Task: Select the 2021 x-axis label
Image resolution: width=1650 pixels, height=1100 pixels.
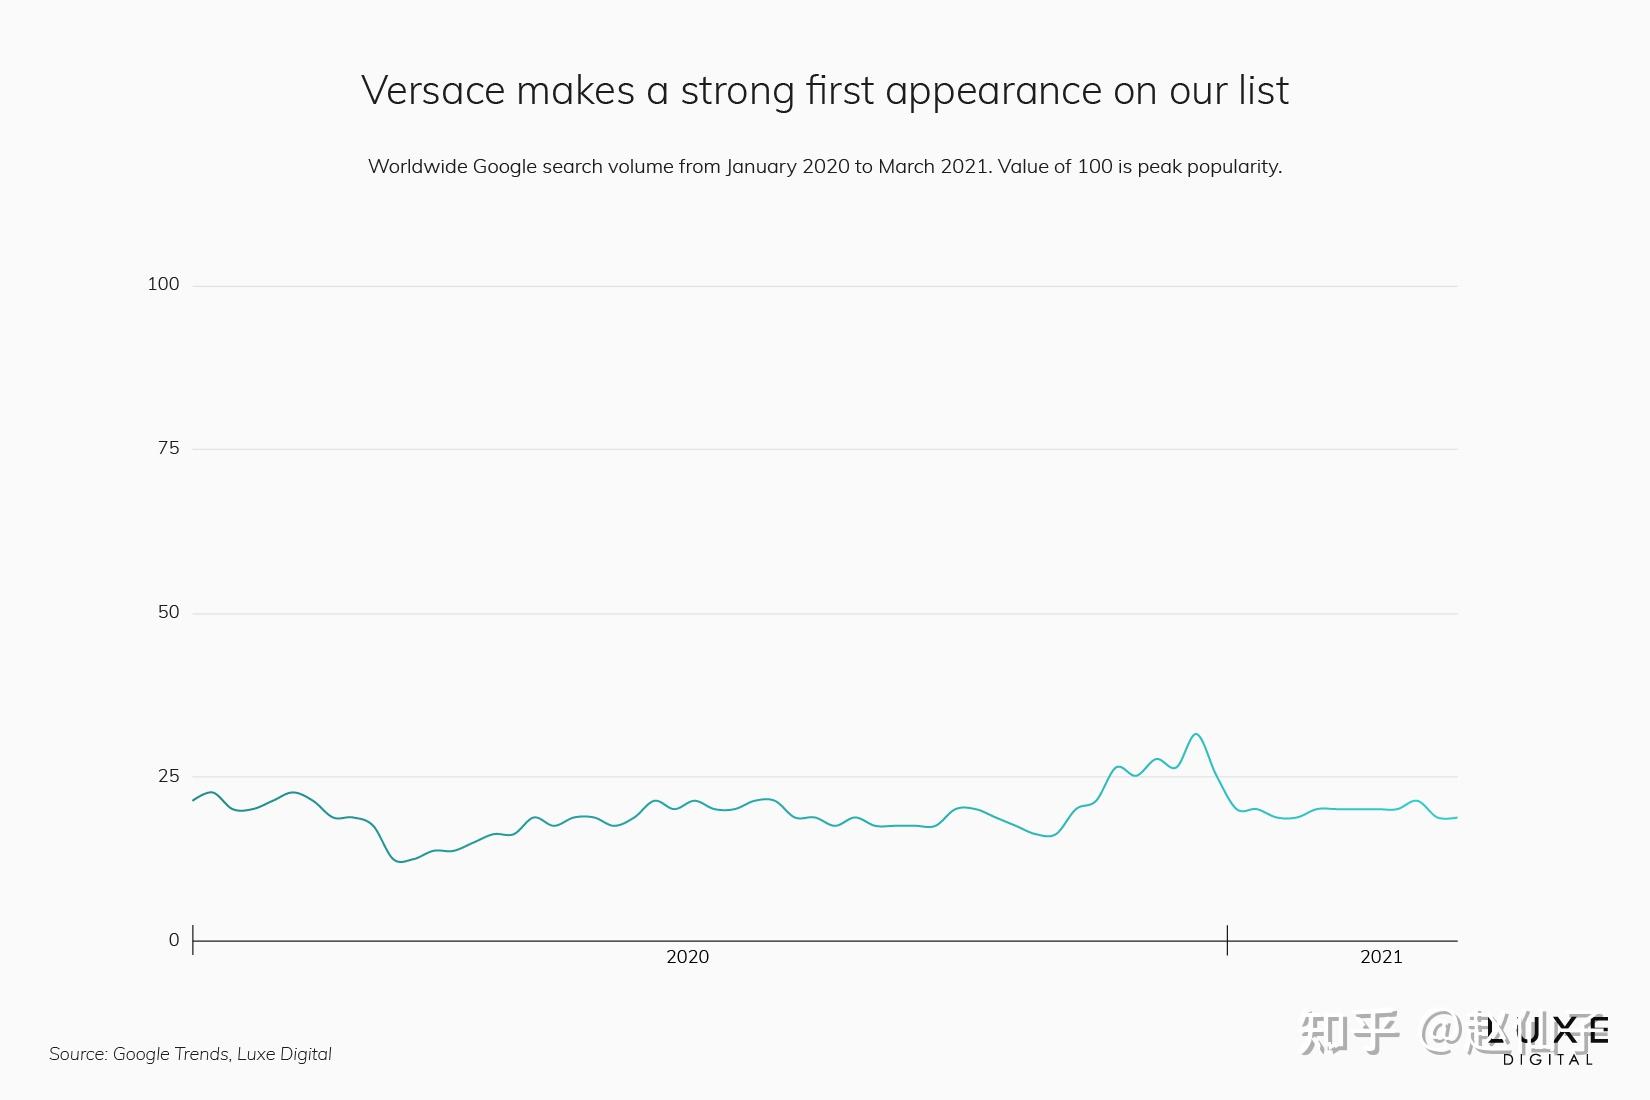Action: [x=1381, y=957]
